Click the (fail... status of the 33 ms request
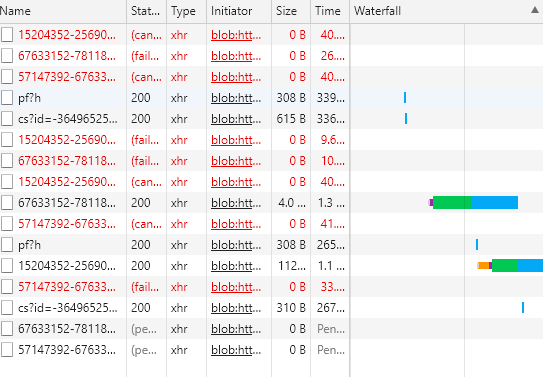This screenshot has width=543, height=377. click(145, 287)
